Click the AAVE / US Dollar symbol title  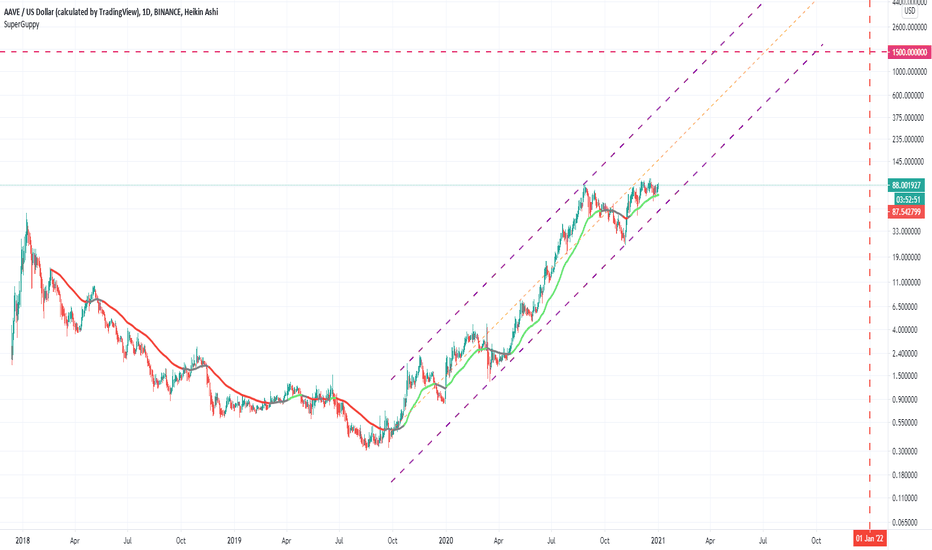point(111,11)
